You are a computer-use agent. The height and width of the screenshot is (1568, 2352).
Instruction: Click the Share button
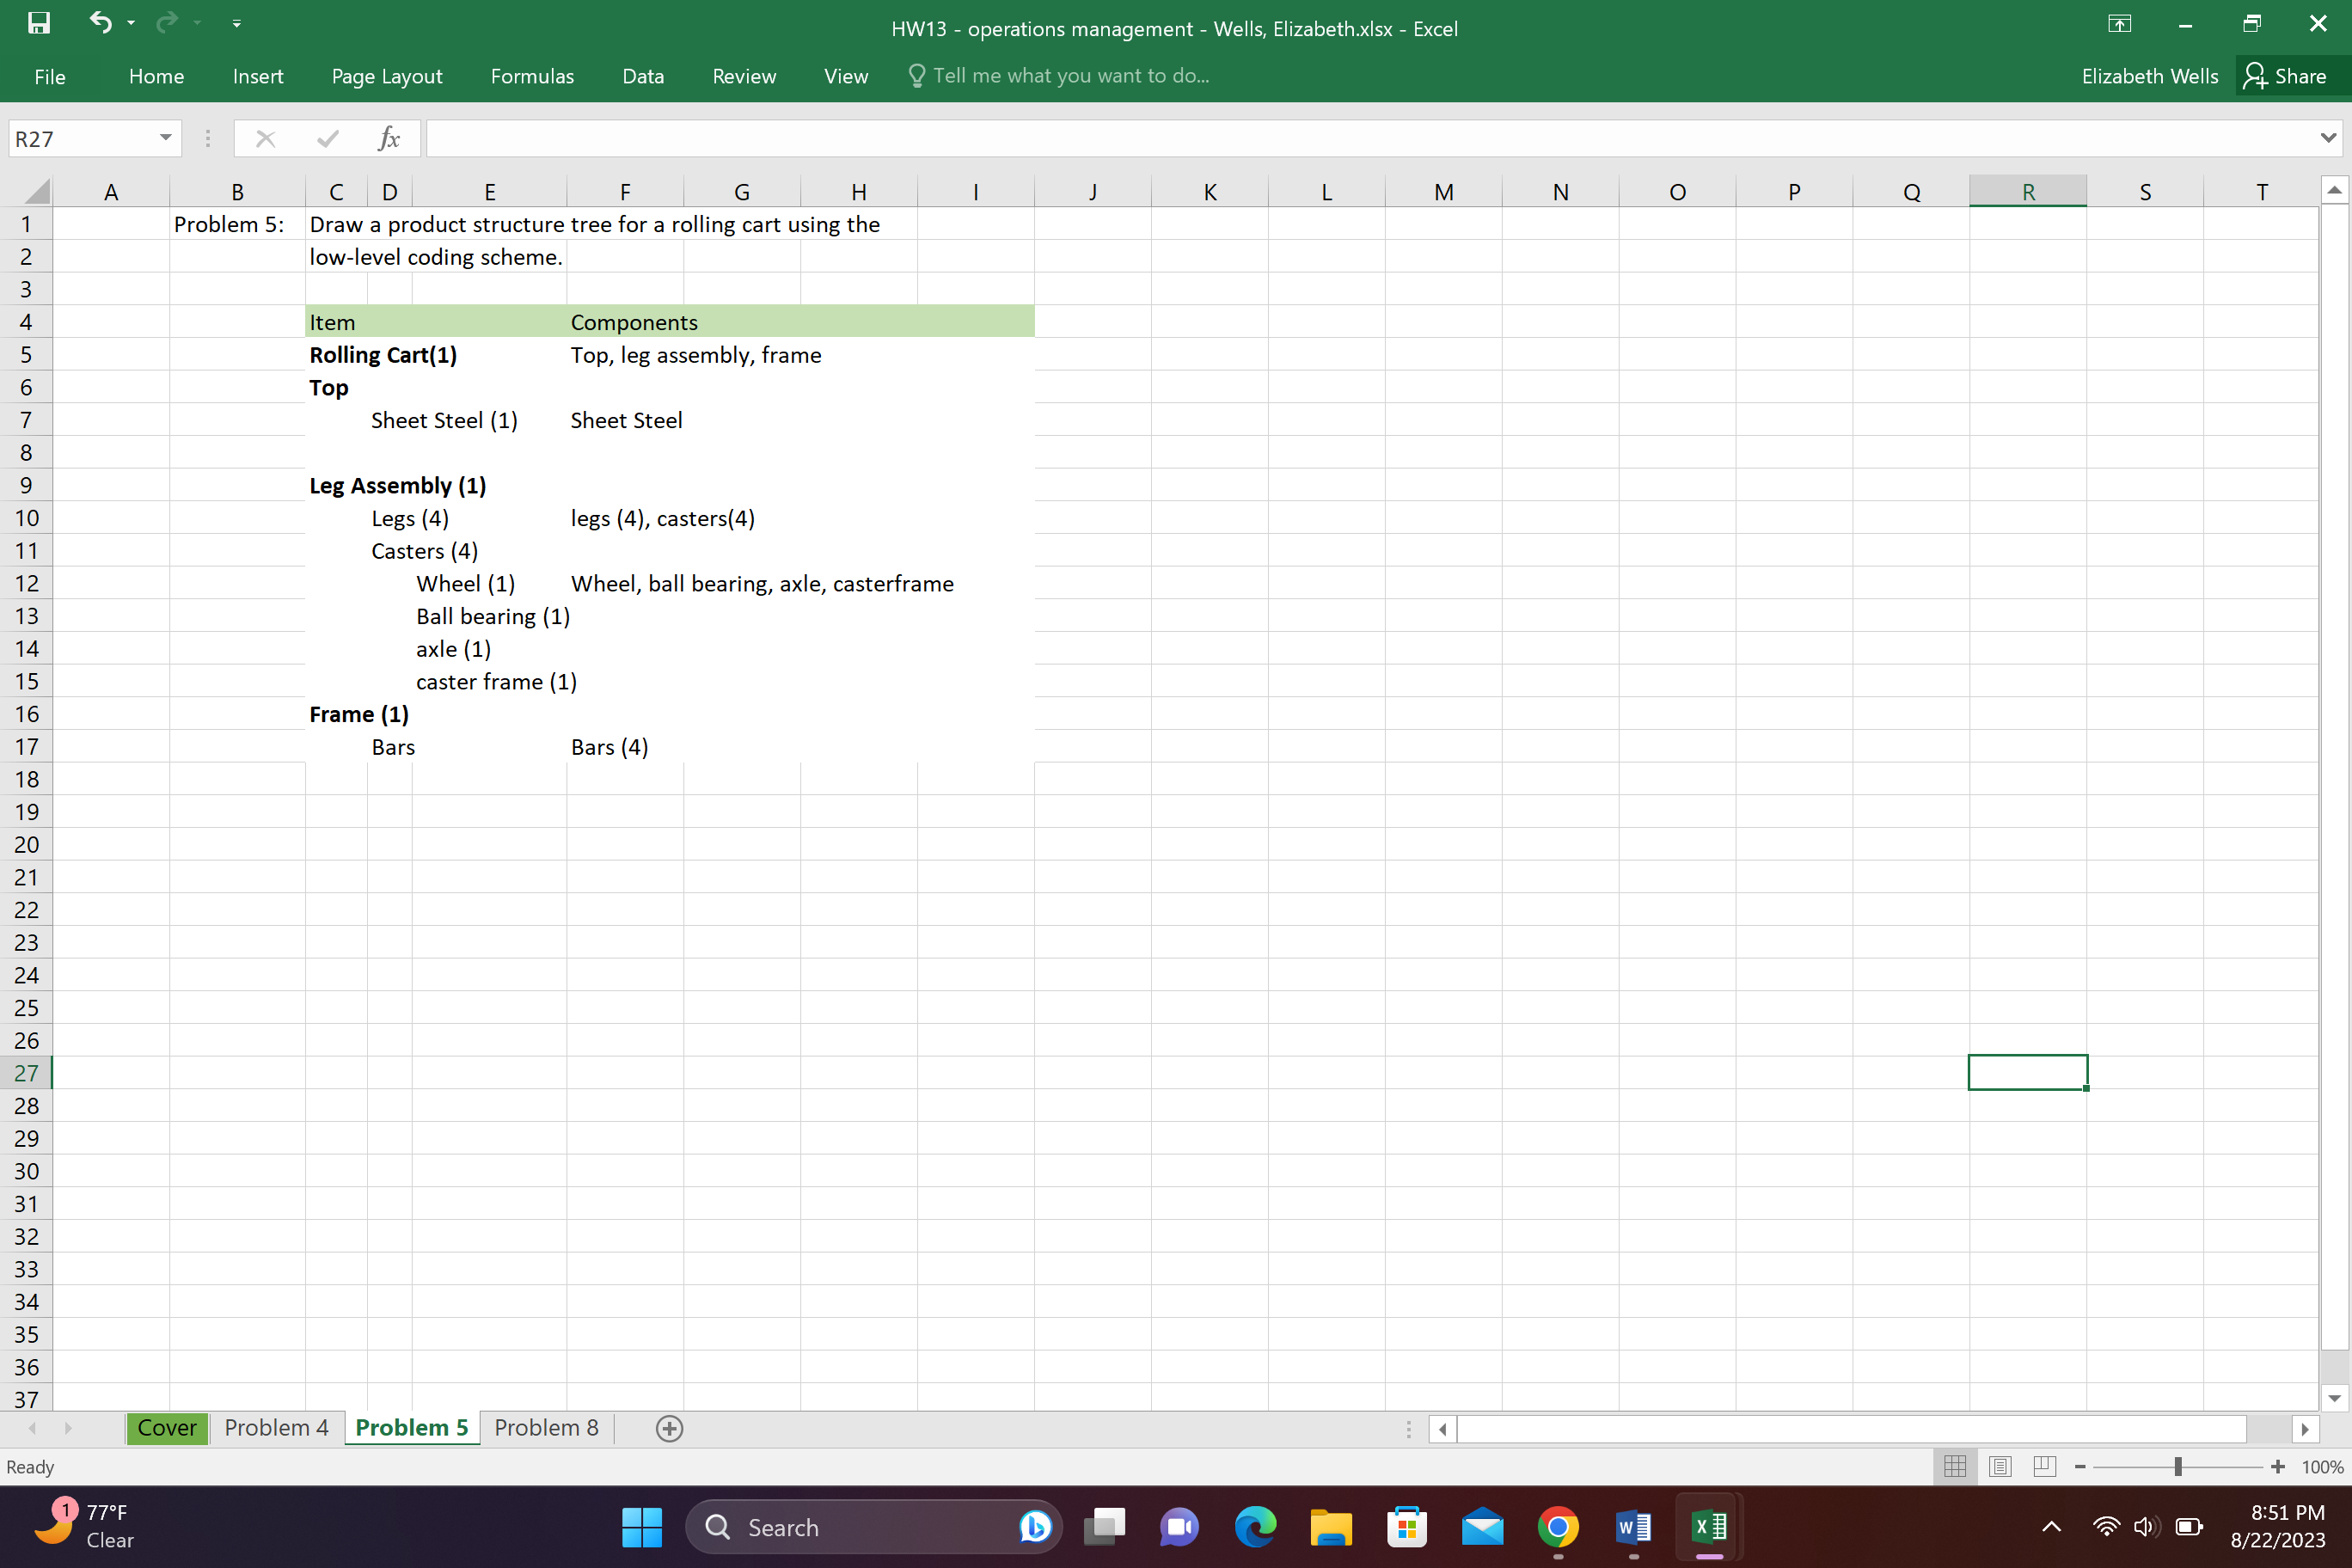pyautogui.click(x=2289, y=75)
